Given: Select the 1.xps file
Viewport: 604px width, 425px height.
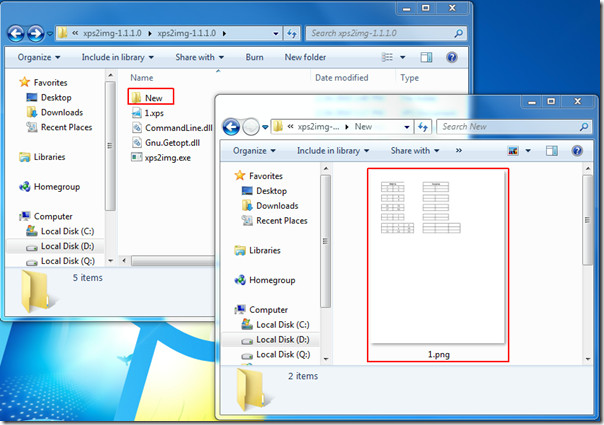Looking at the screenshot, I should (148, 113).
